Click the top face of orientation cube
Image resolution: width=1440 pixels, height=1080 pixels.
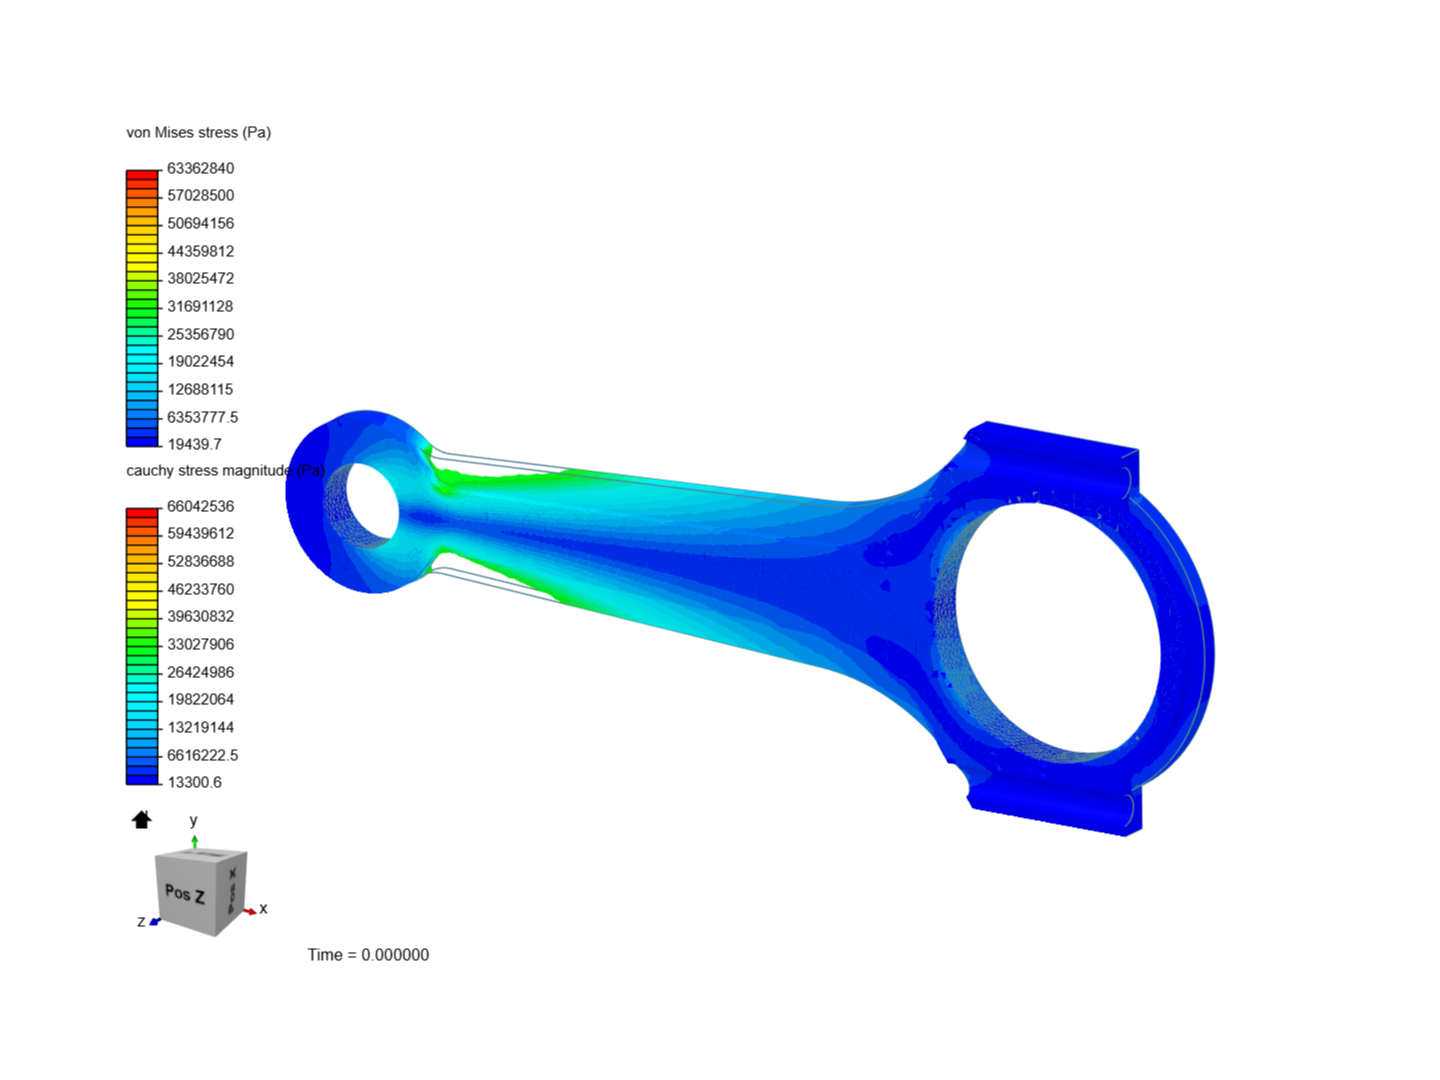coord(203,854)
